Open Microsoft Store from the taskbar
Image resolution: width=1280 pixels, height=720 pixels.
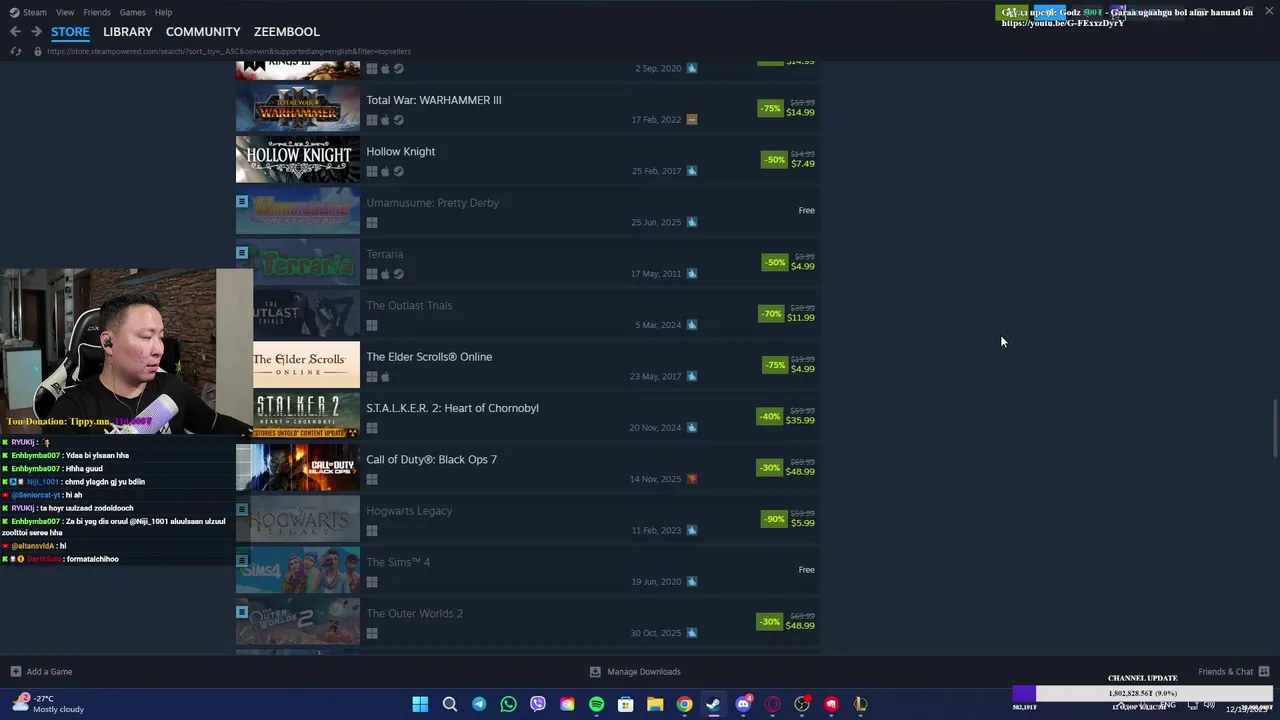tap(626, 704)
